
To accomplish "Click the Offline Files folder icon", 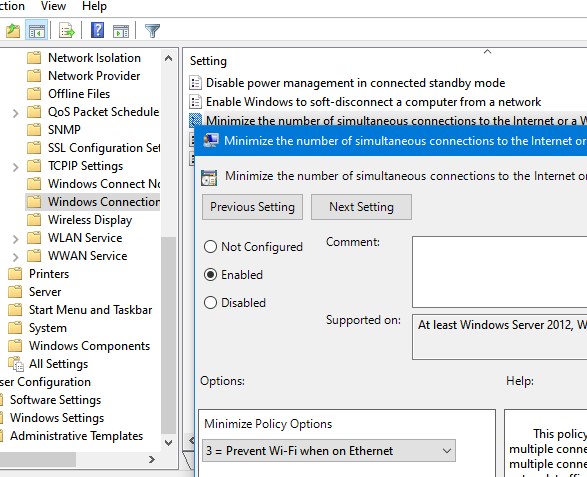I will 34,94.
